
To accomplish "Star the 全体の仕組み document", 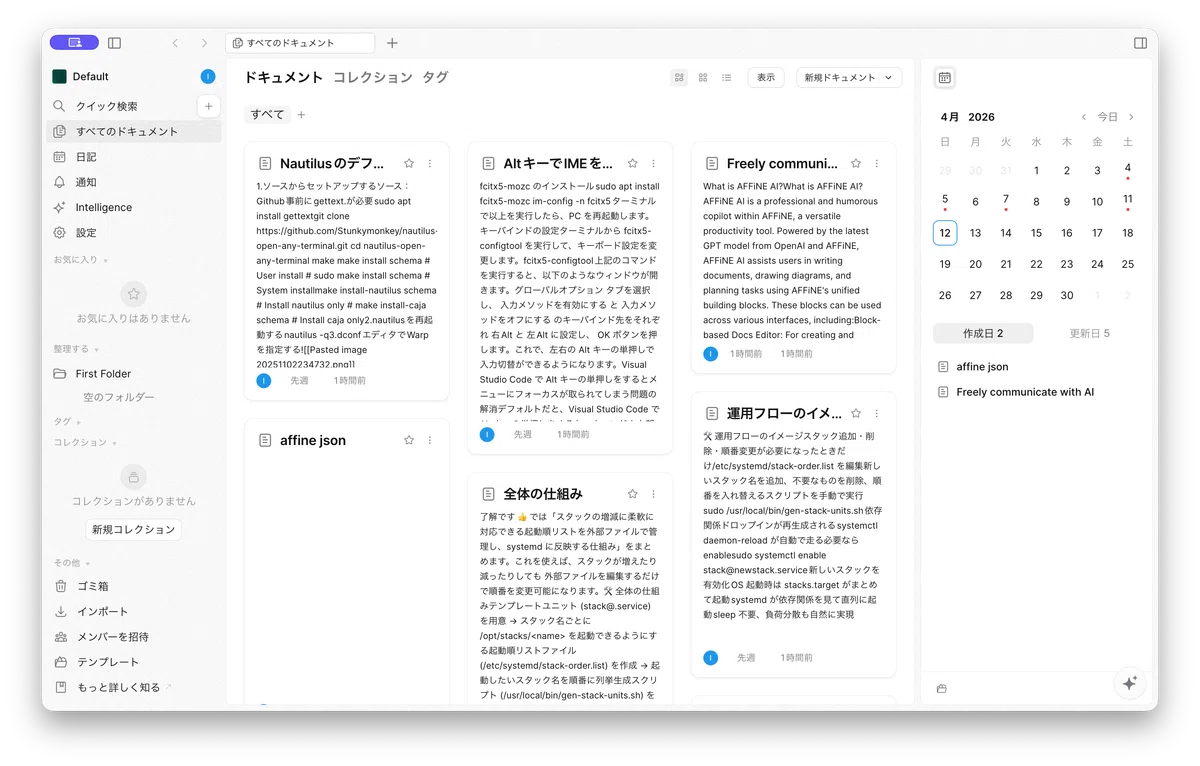I will [x=632, y=494].
